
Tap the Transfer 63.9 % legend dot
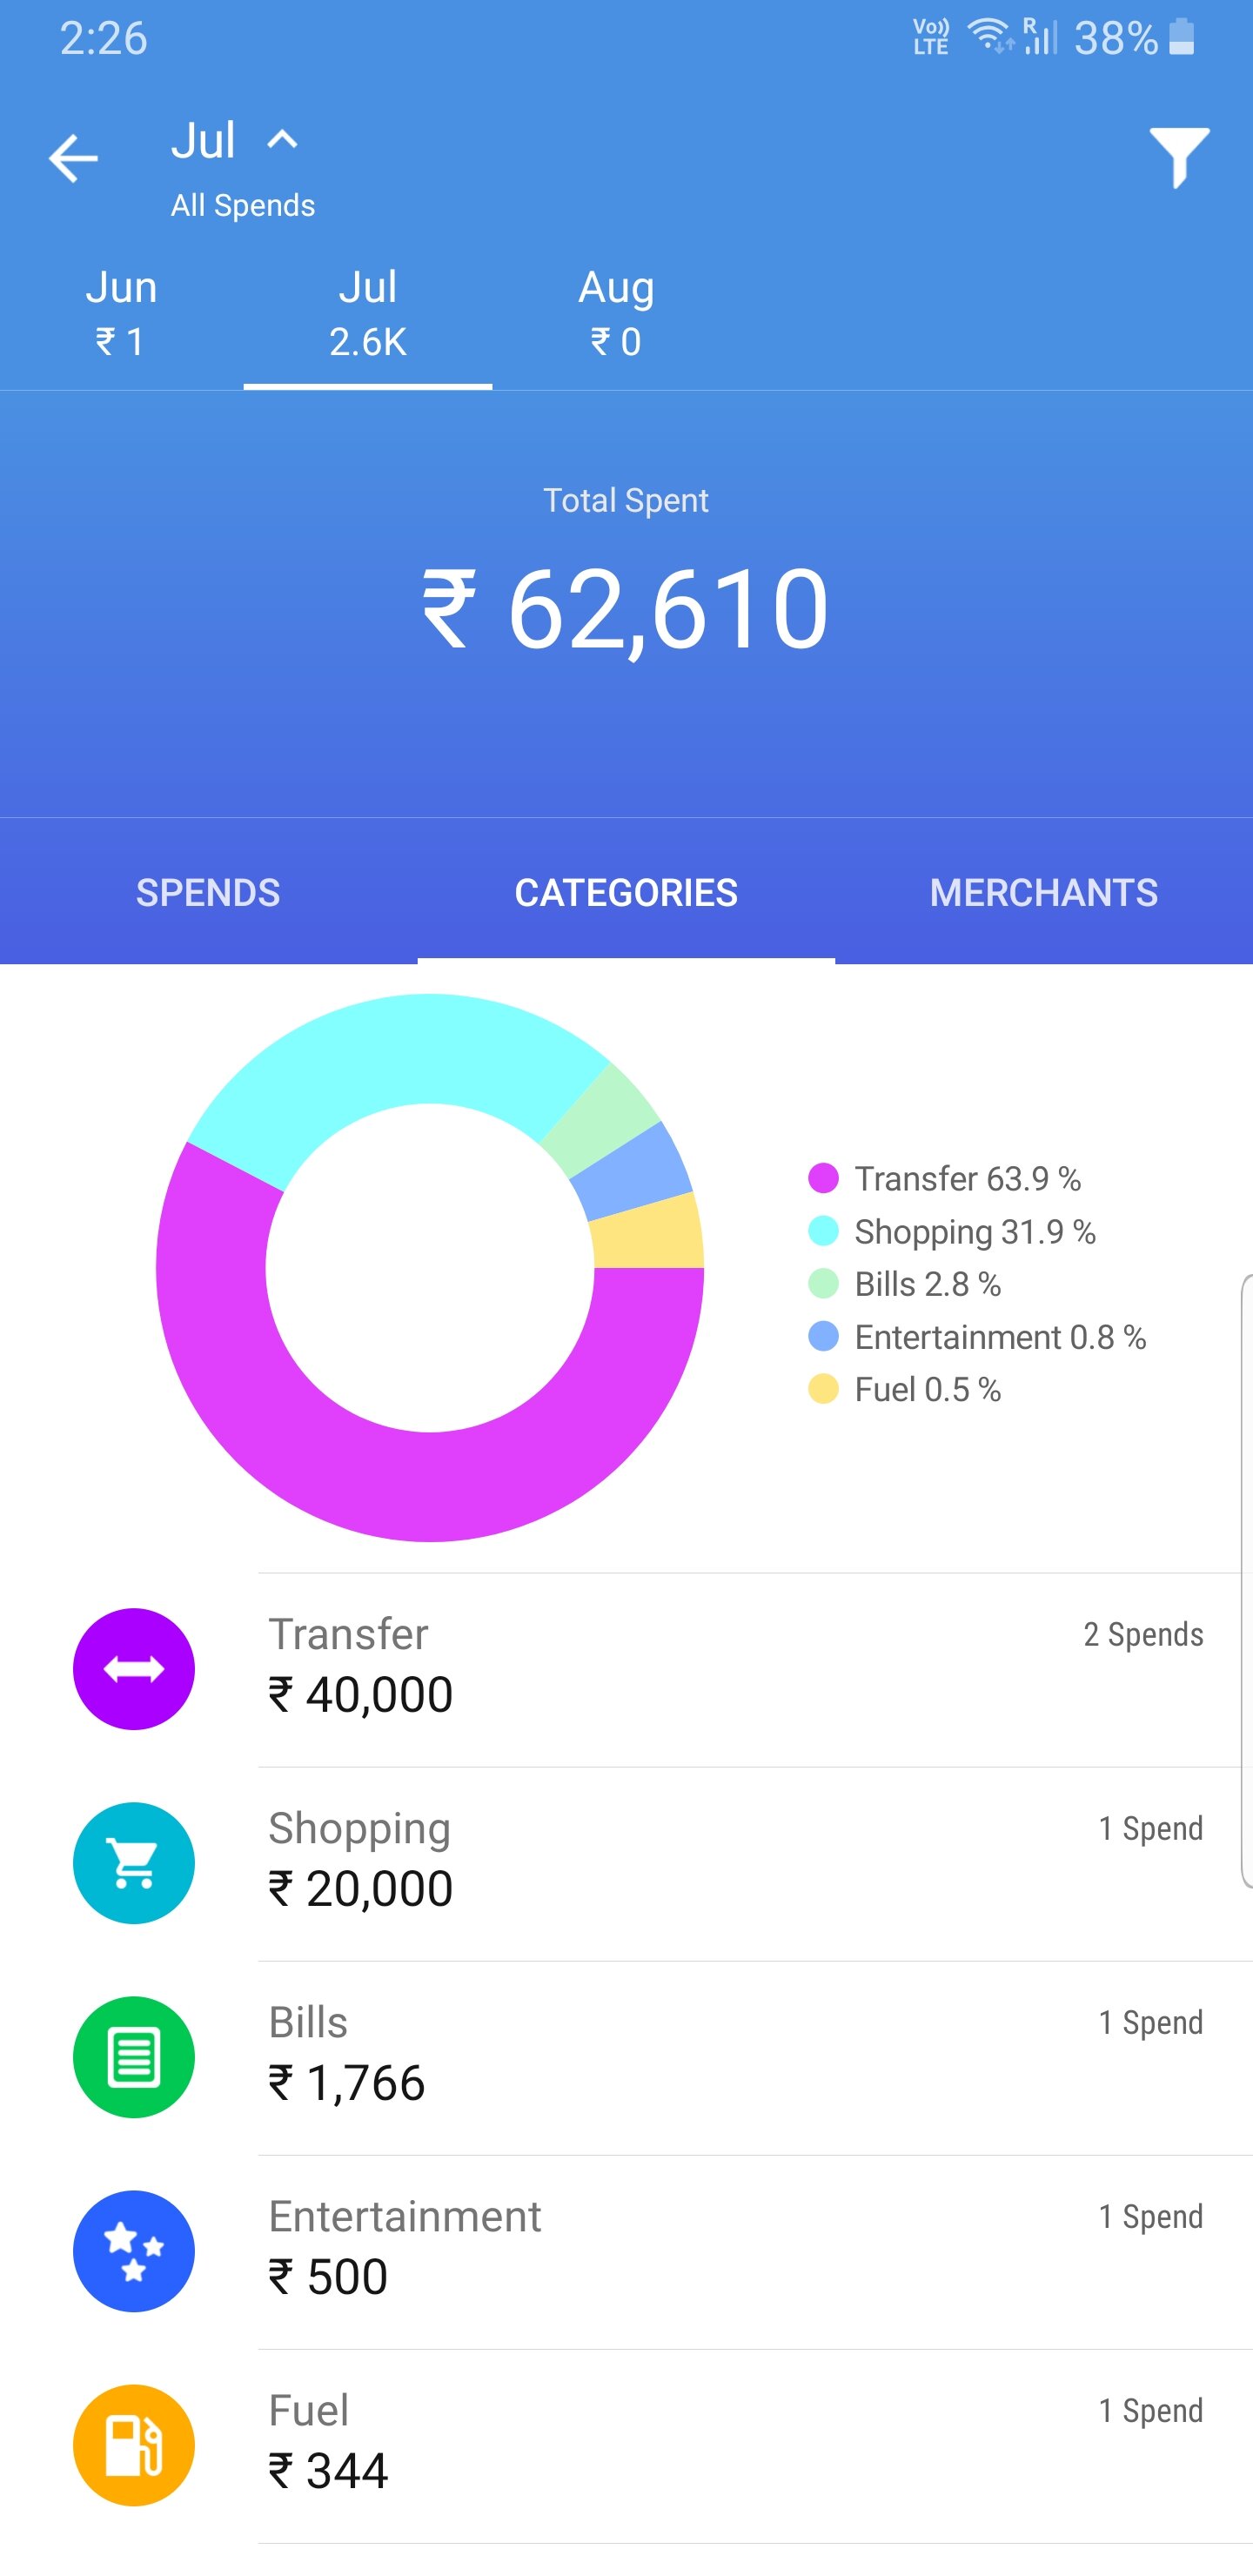823,1178
